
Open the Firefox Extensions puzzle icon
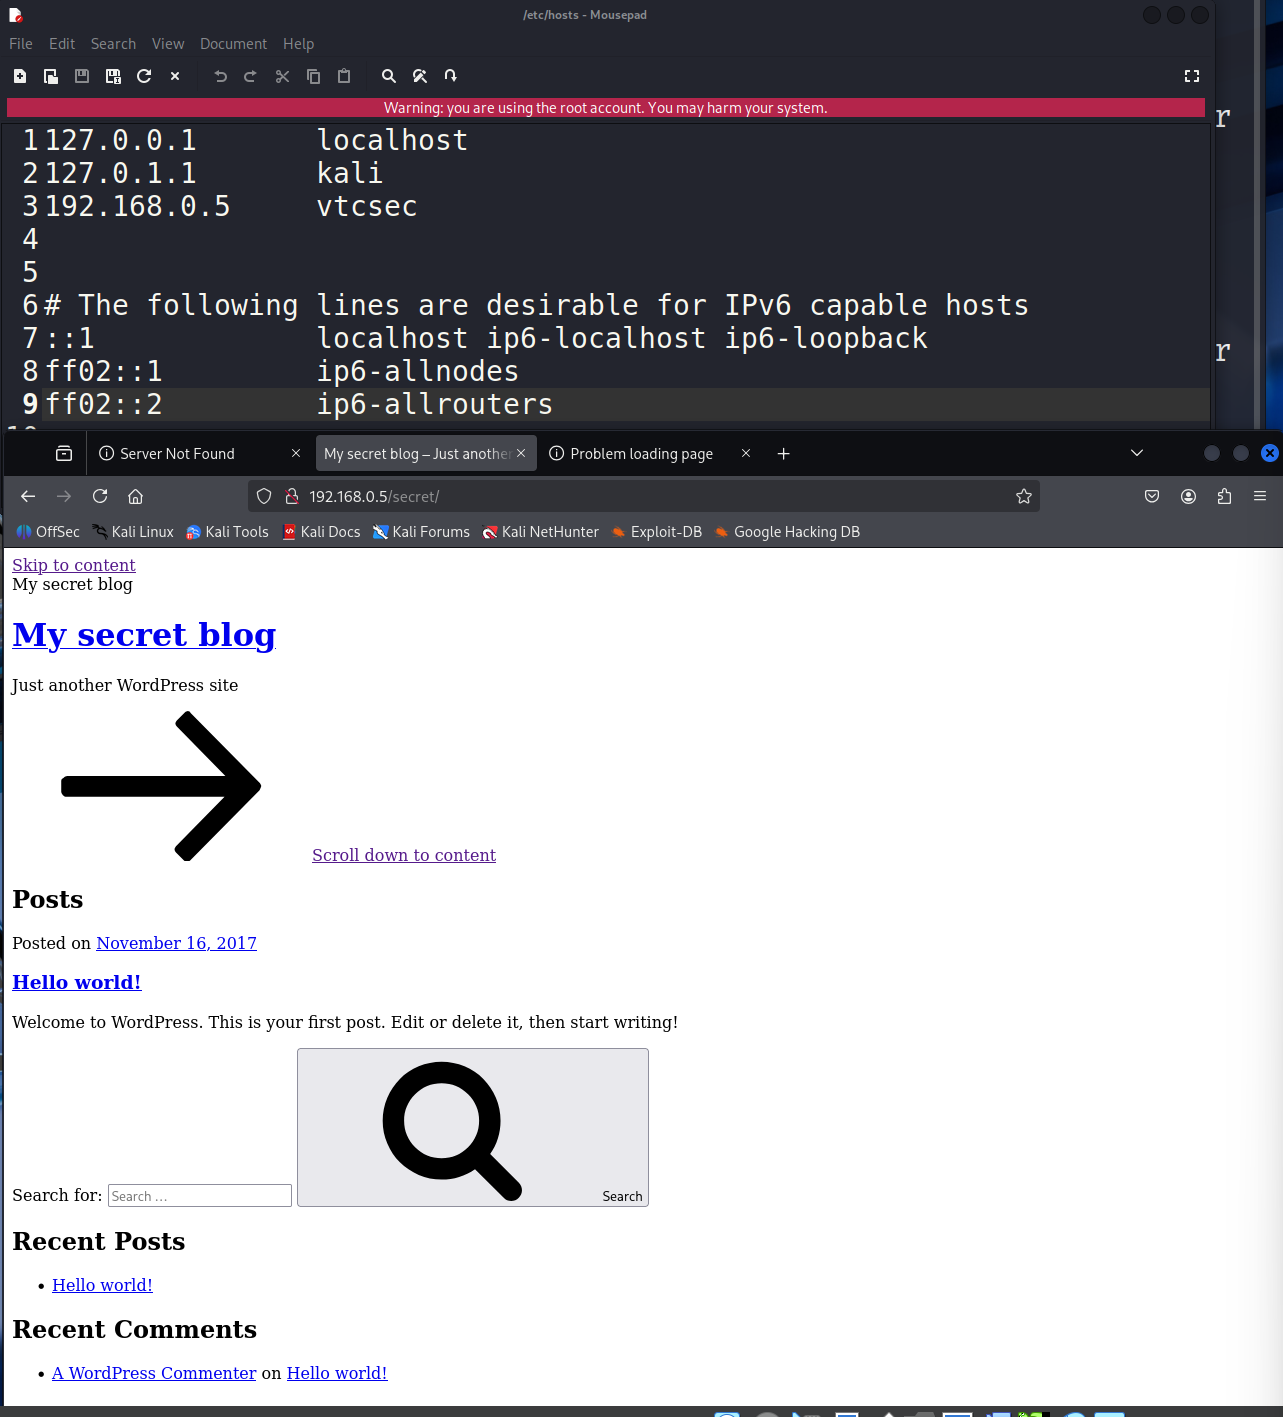pyautogui.click(x=1224, y=496)
